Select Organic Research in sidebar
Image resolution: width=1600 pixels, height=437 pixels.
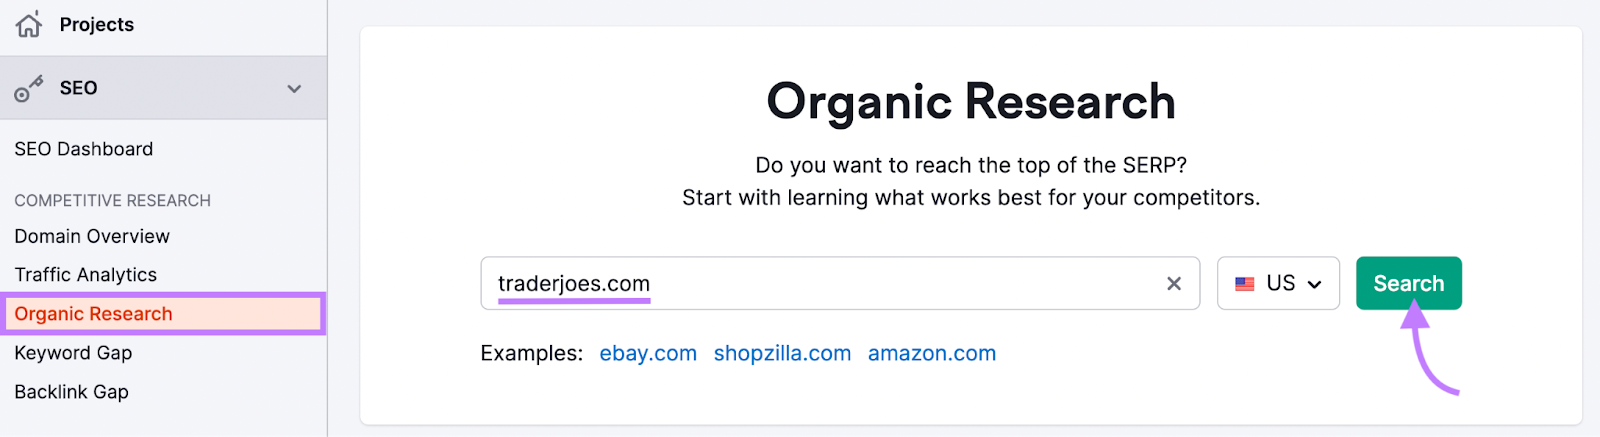163,314
